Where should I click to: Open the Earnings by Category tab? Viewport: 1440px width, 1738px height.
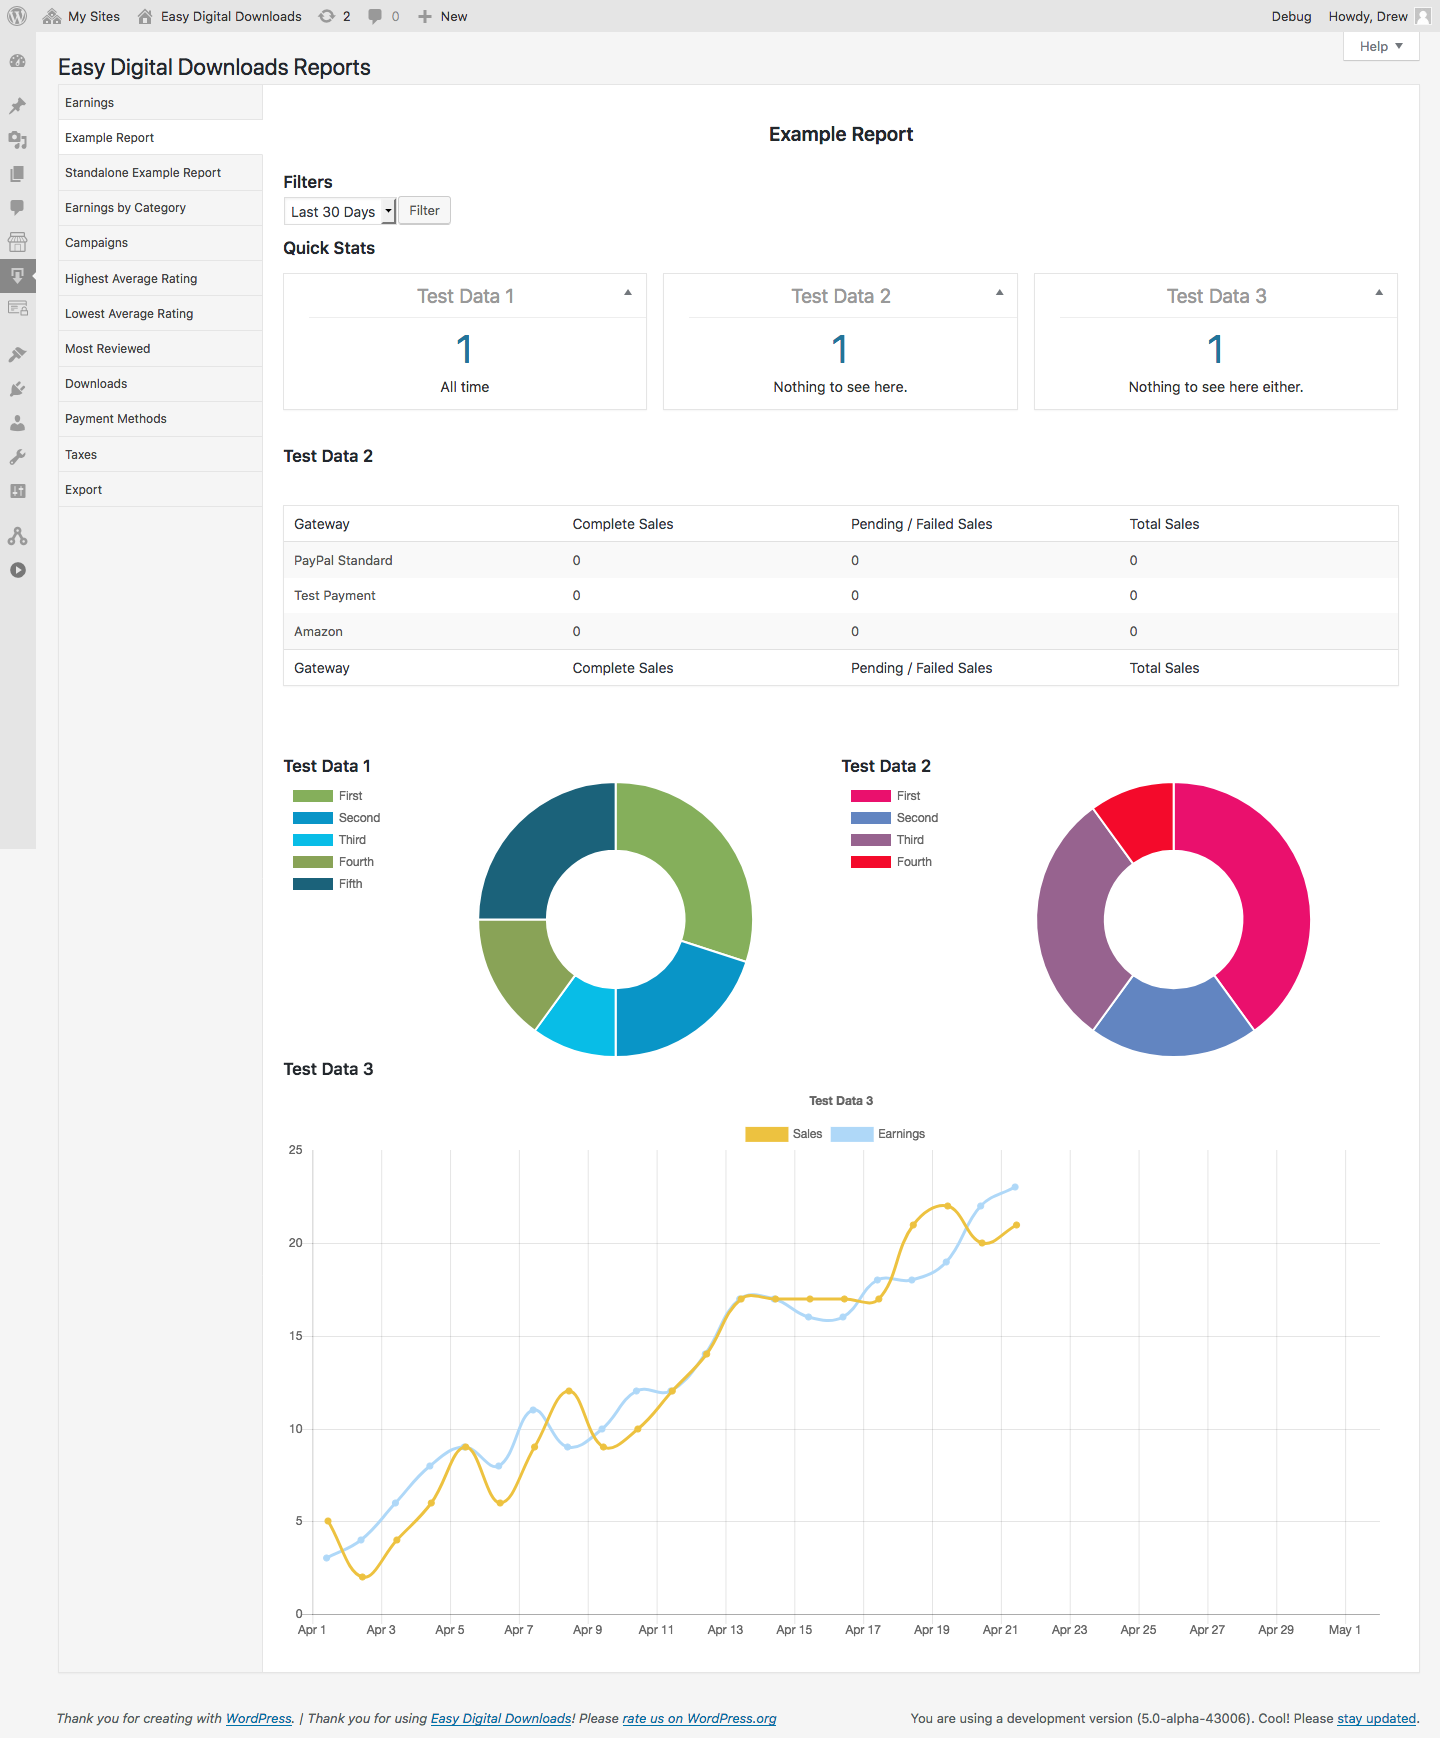coord(160,208)
